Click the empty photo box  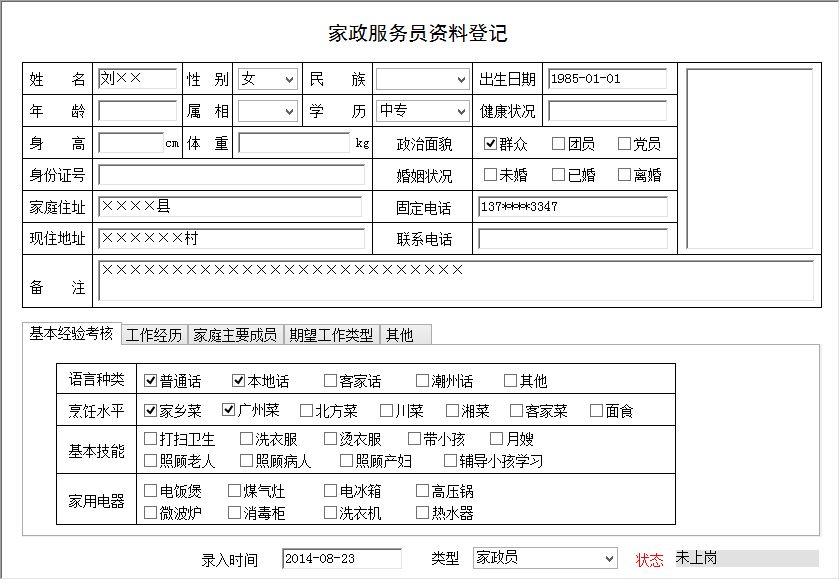click(749, 159)
